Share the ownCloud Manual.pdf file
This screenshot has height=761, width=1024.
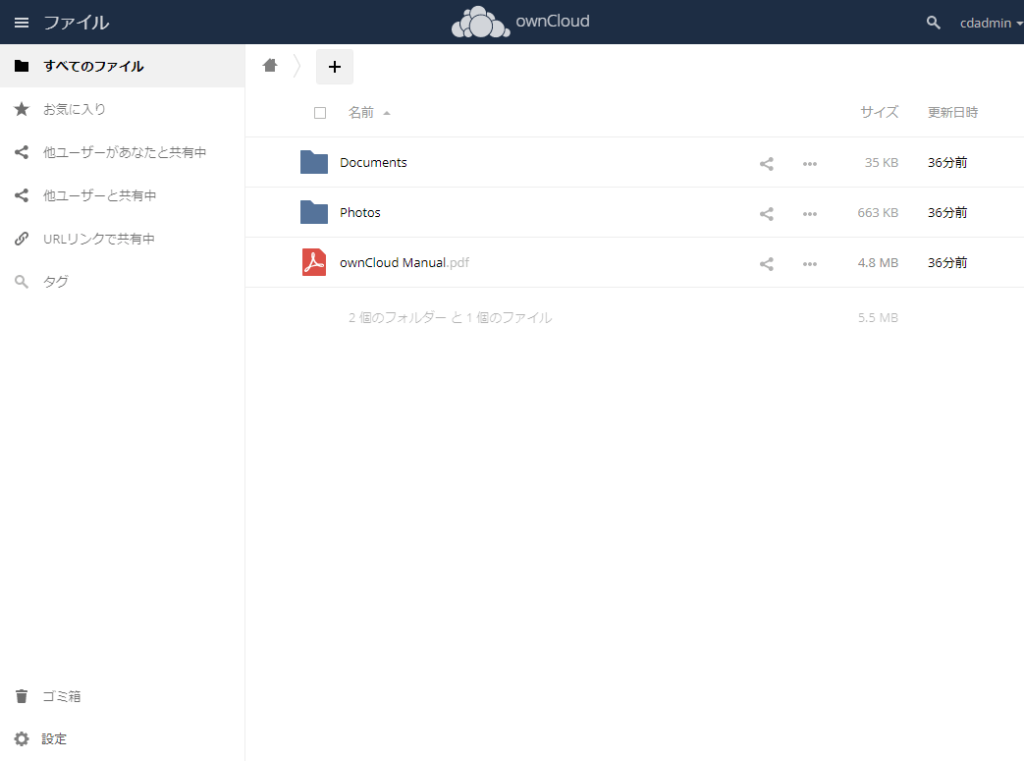tap(767, 264)
